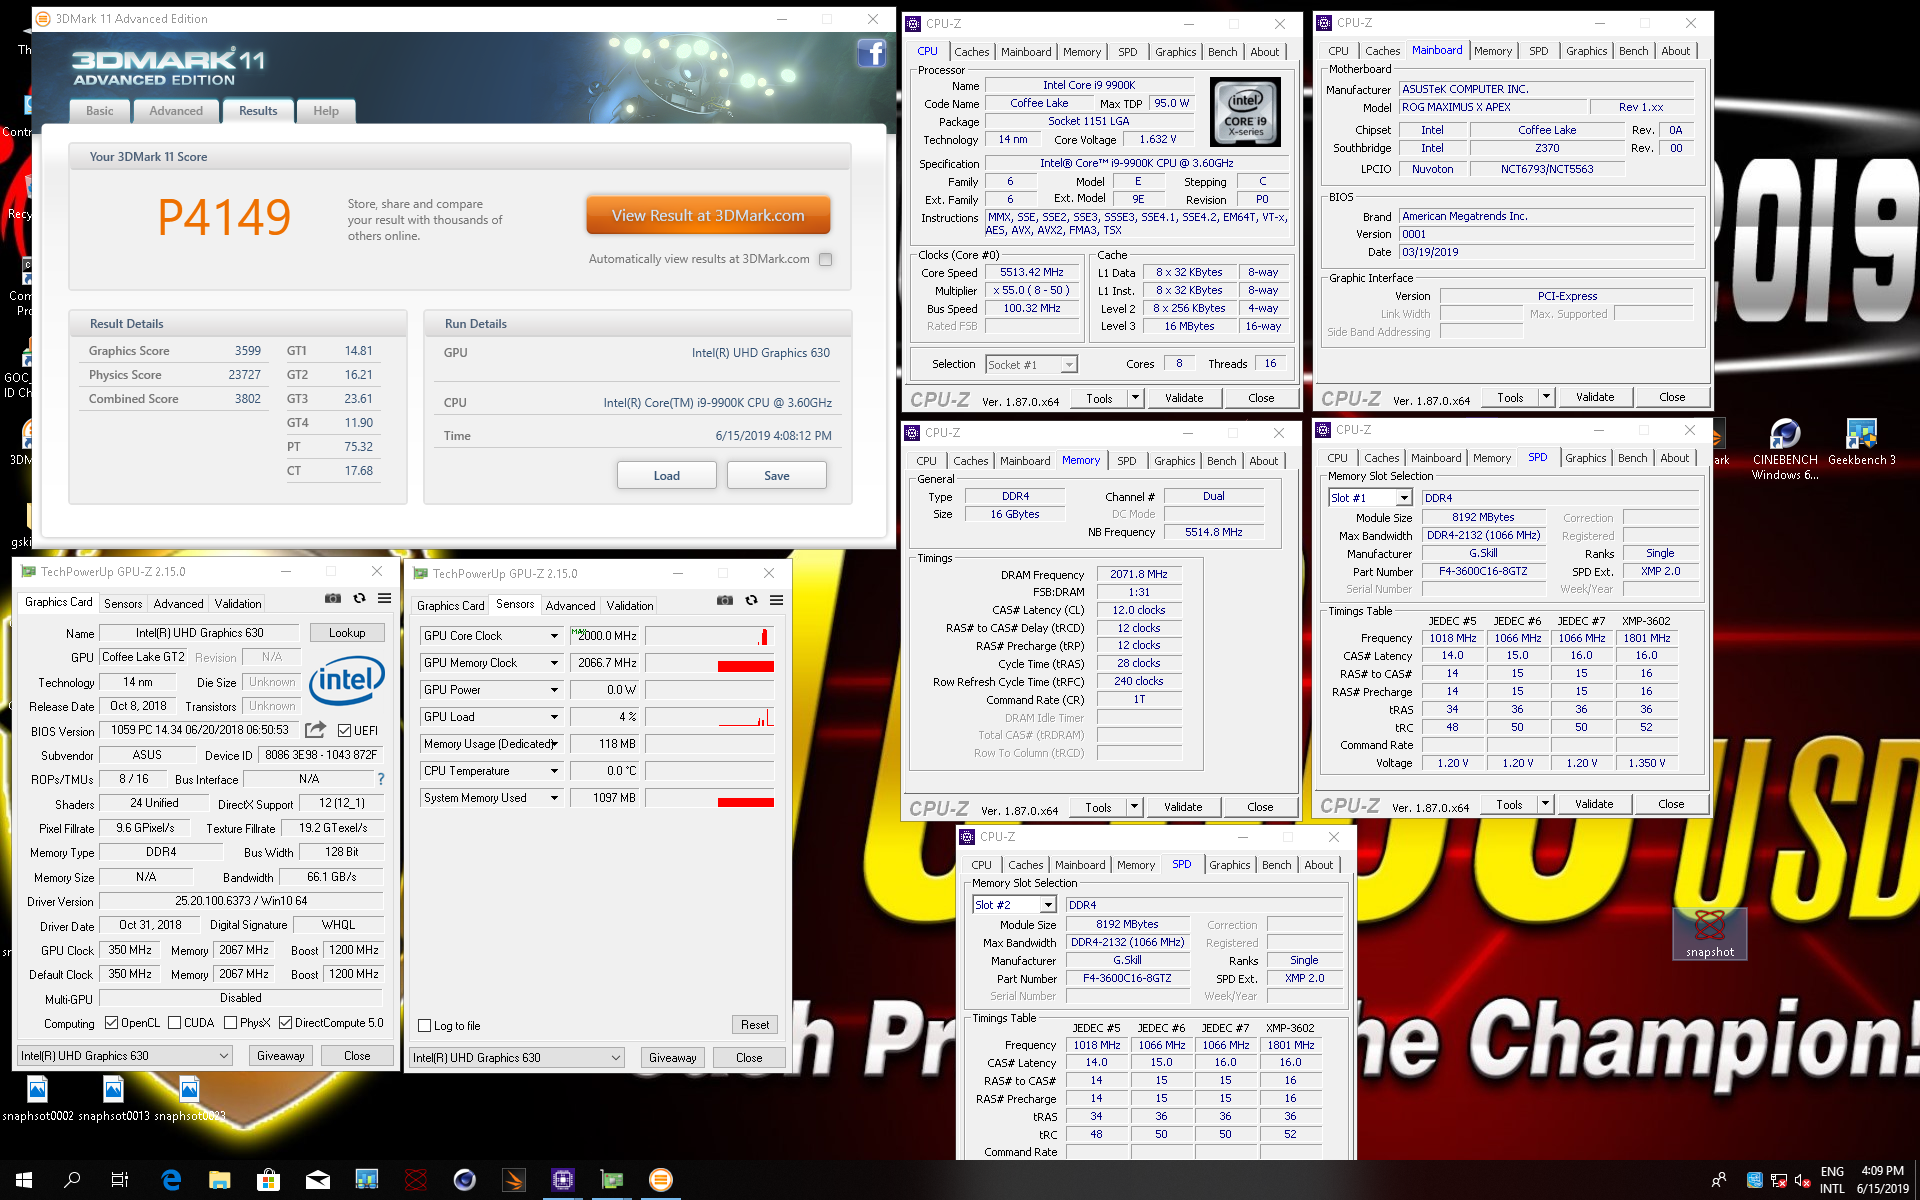Click View Result at 3DMark.com button
This screenshot has width=1920, height=1200.
[708, 216]
